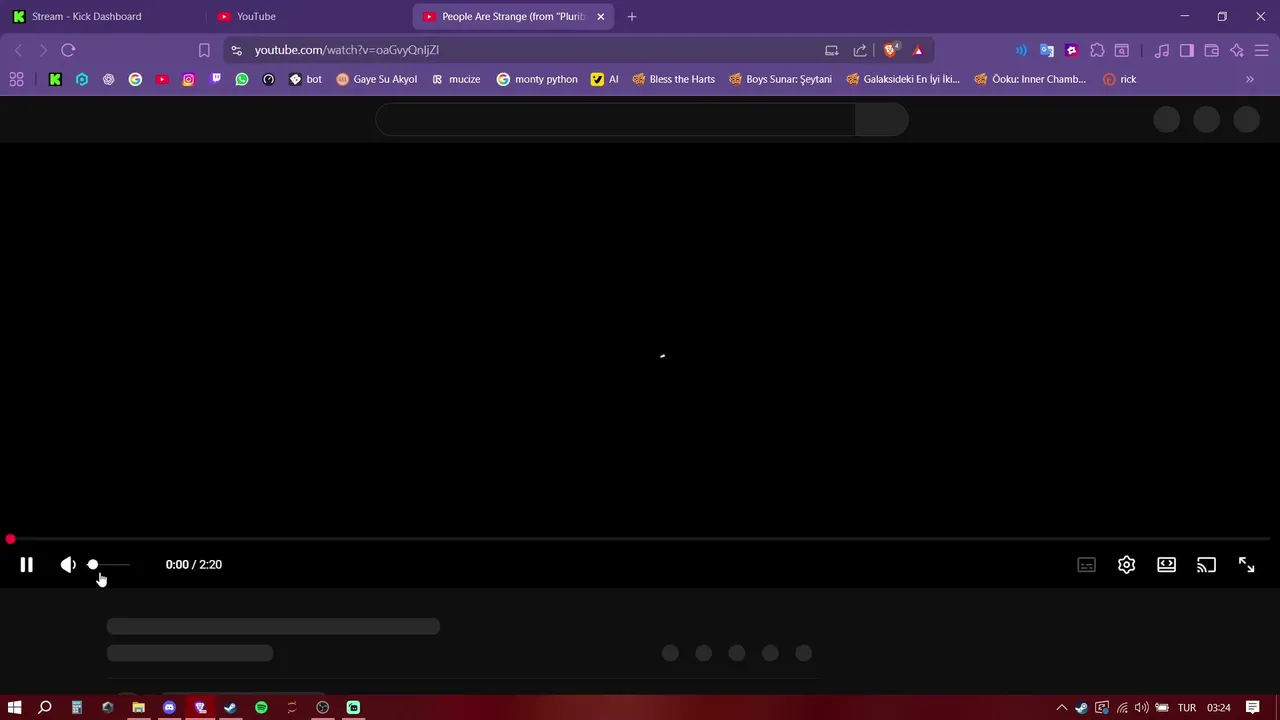Image resolution: width=1280 pixels, height=720 pixels.
Task: Open Windows Start menu
Action: (x=14, y=708)
